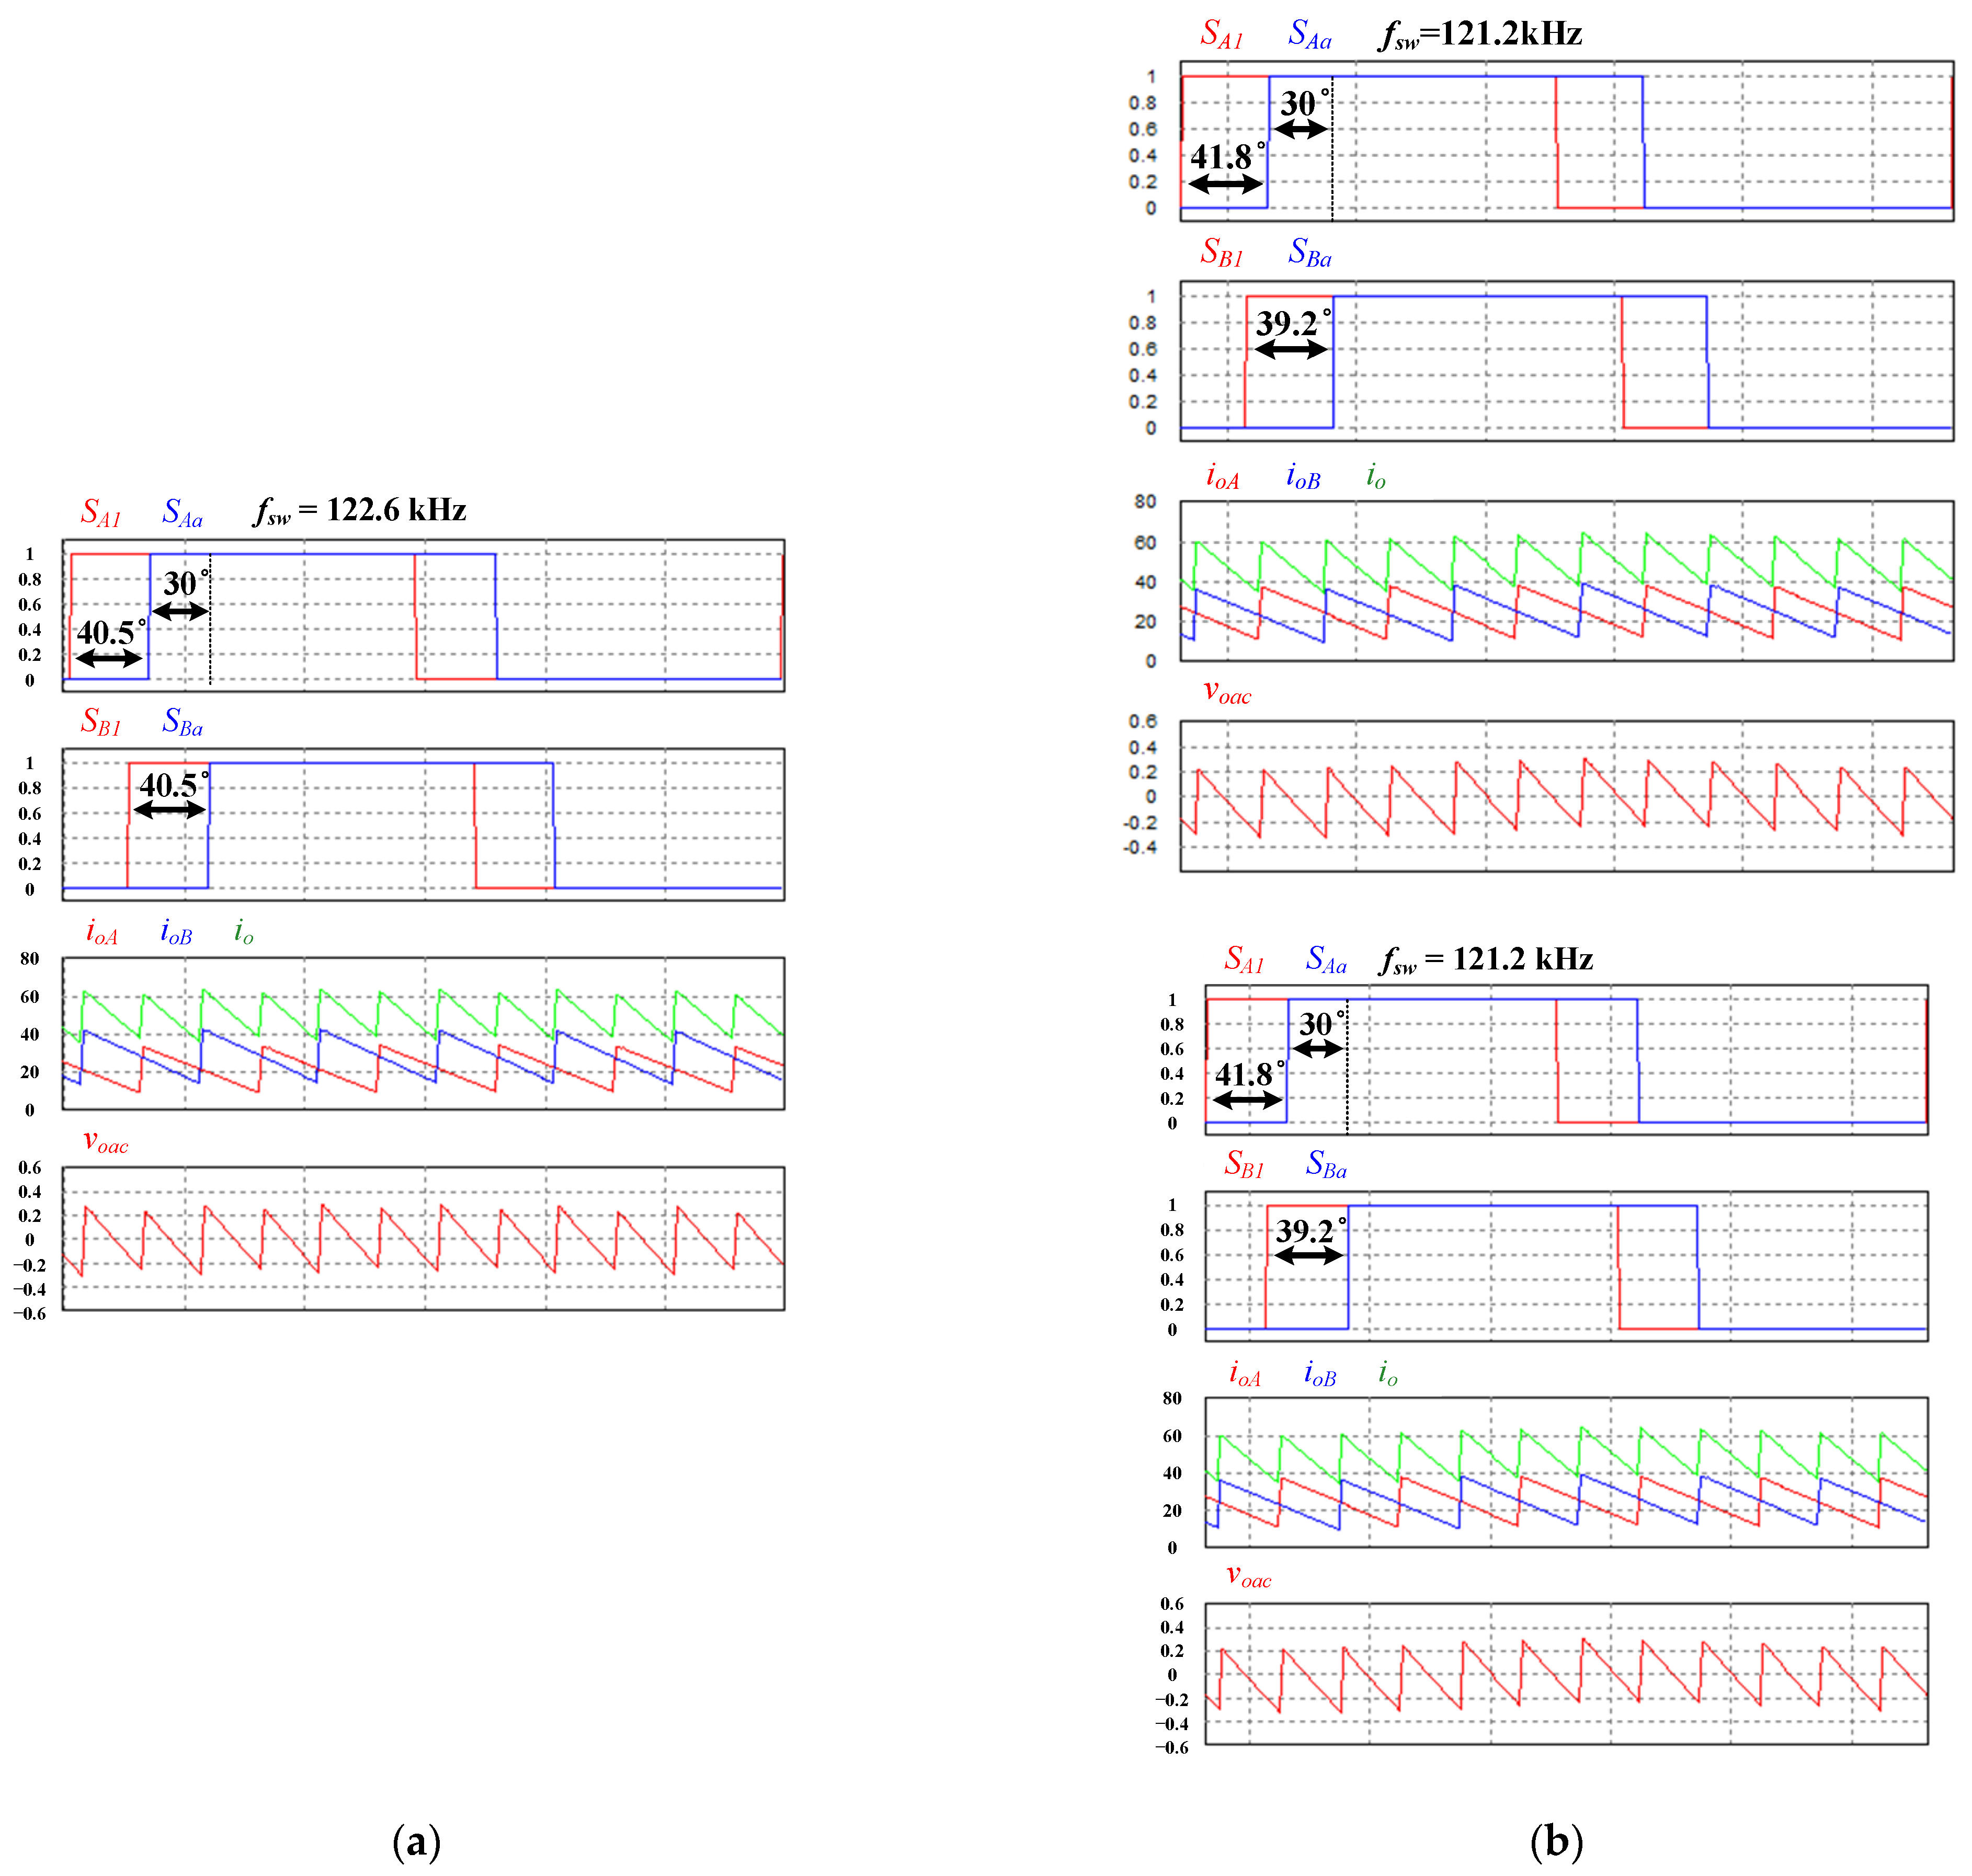Click the 39.2° arrow in the bottom-right plot
1972x1876 pixels.
pyautogui.click(x=1310, y=1256)
